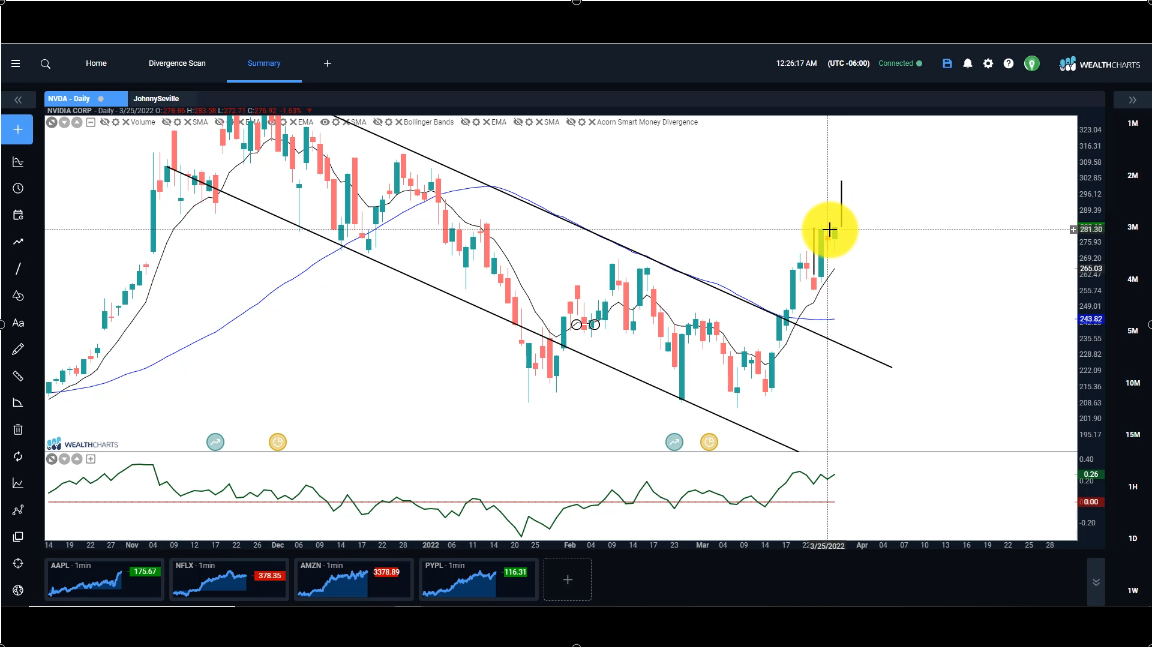Viewport: 1152px width, 647px height.
Task: Select the trend line zigzag tool
Action: tap(18, 242)
